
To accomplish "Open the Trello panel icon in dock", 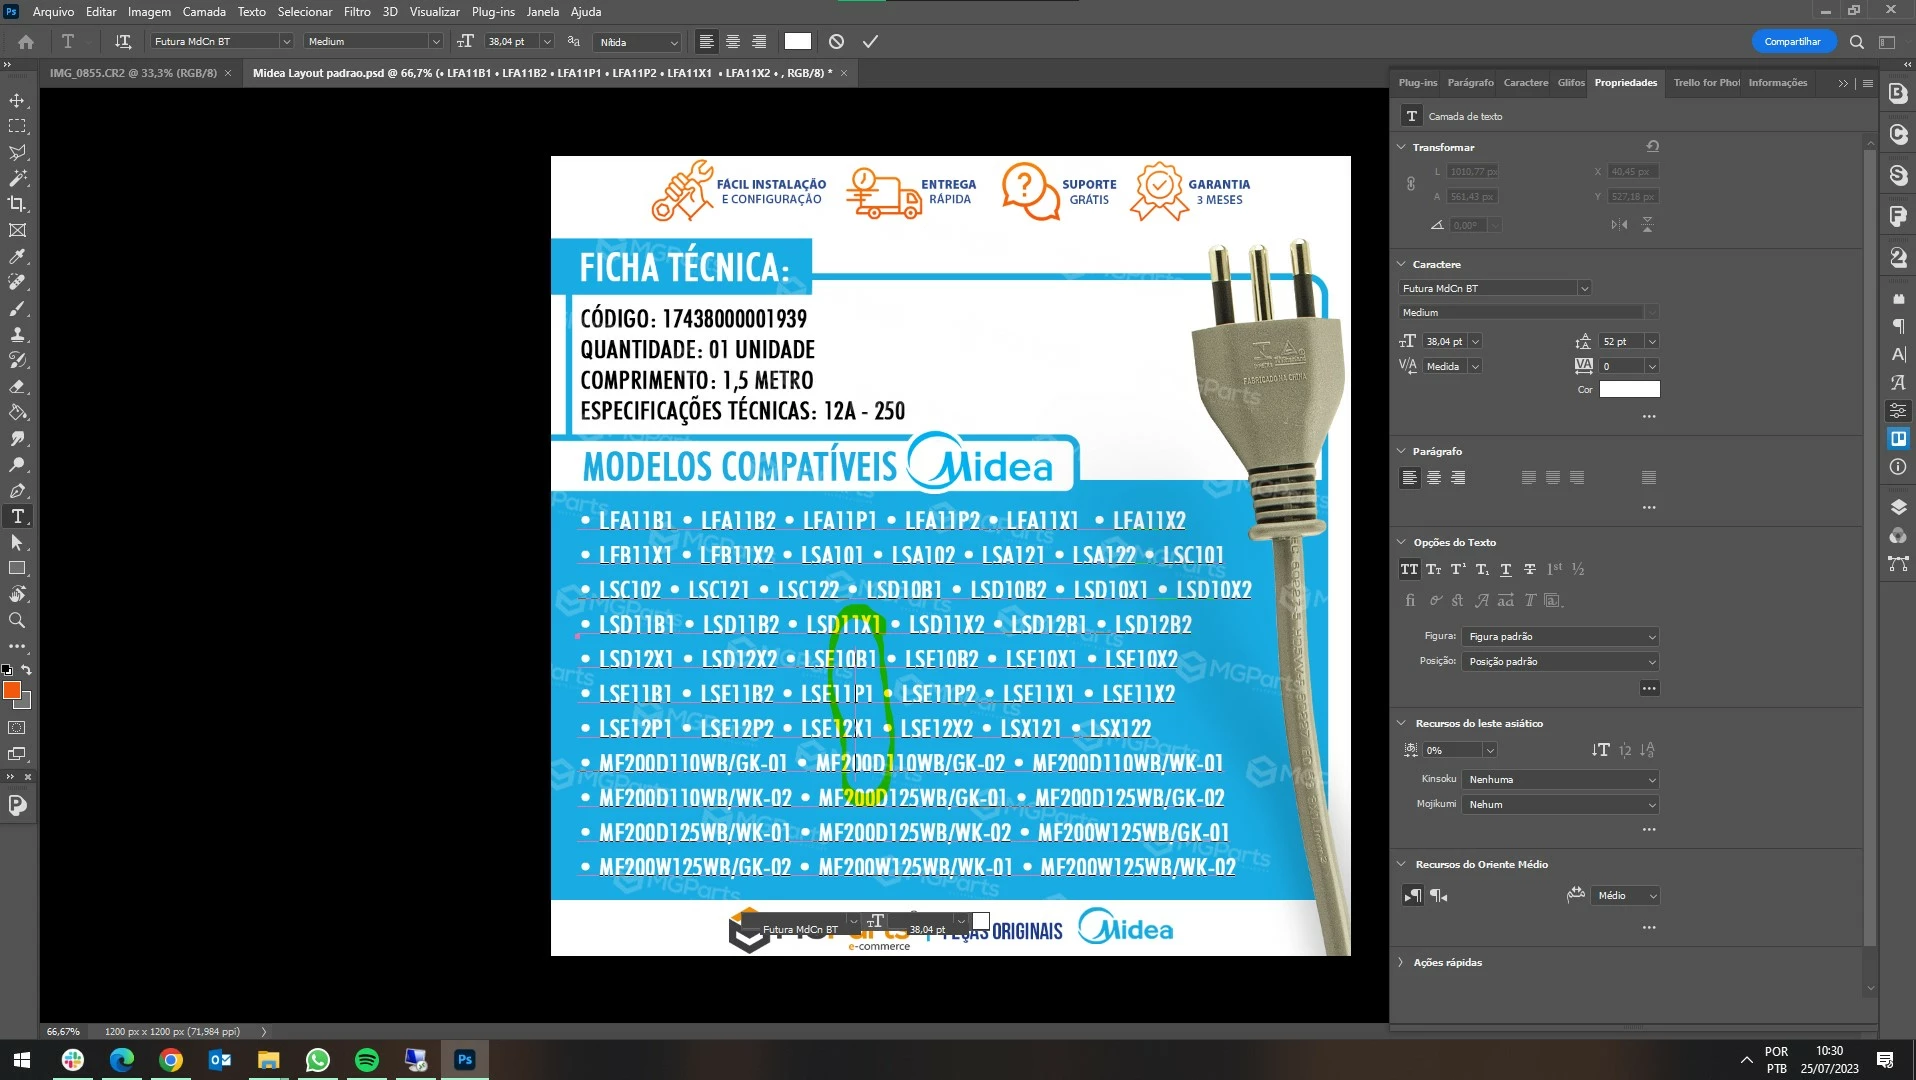I will point(1897,439).
